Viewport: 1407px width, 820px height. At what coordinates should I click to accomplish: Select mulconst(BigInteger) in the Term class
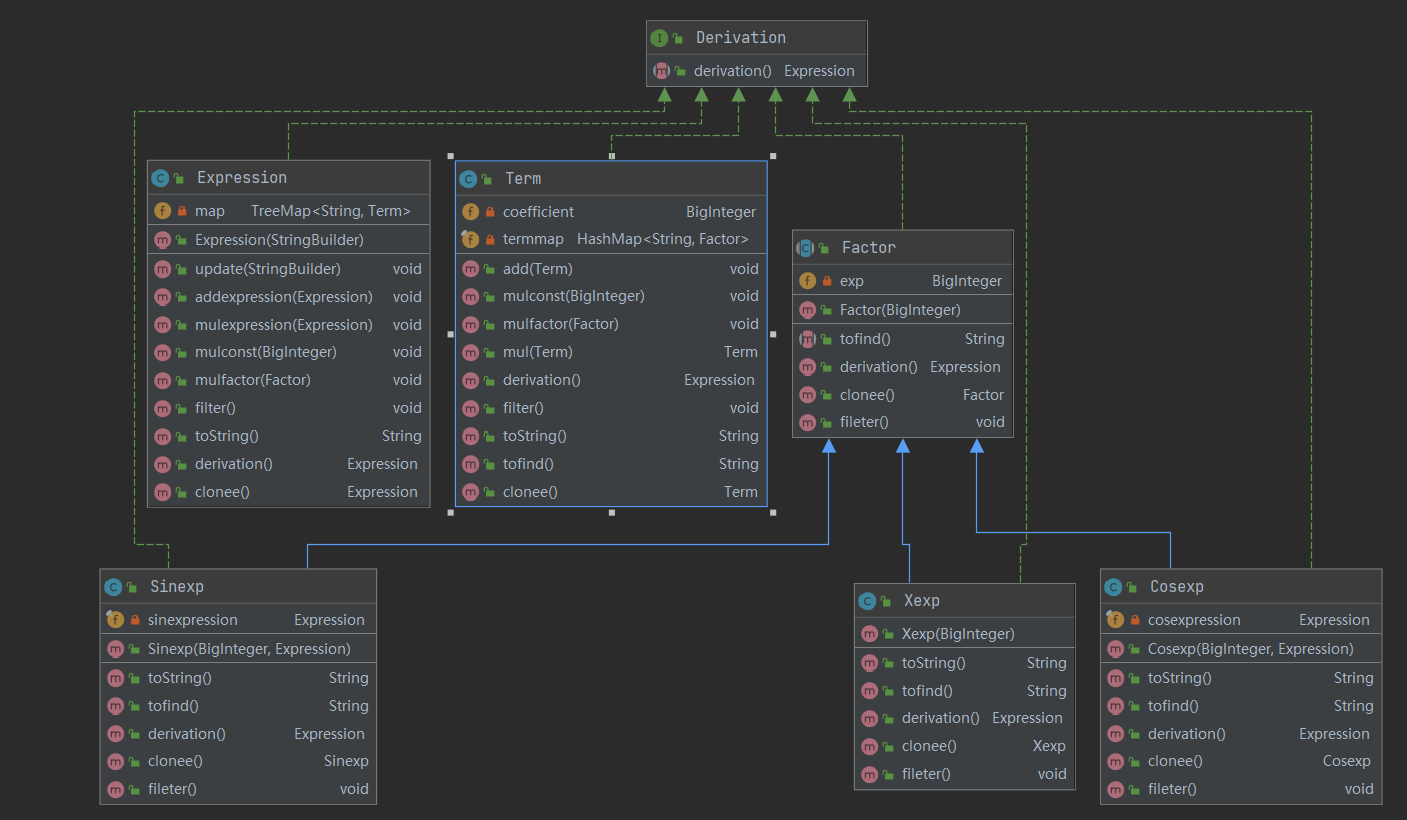click(574, 296)
